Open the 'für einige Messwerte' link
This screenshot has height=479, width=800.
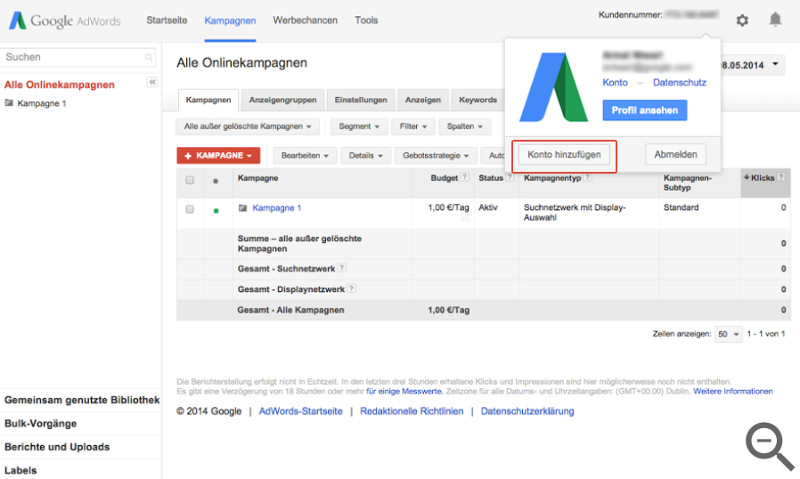pos(404,391)
